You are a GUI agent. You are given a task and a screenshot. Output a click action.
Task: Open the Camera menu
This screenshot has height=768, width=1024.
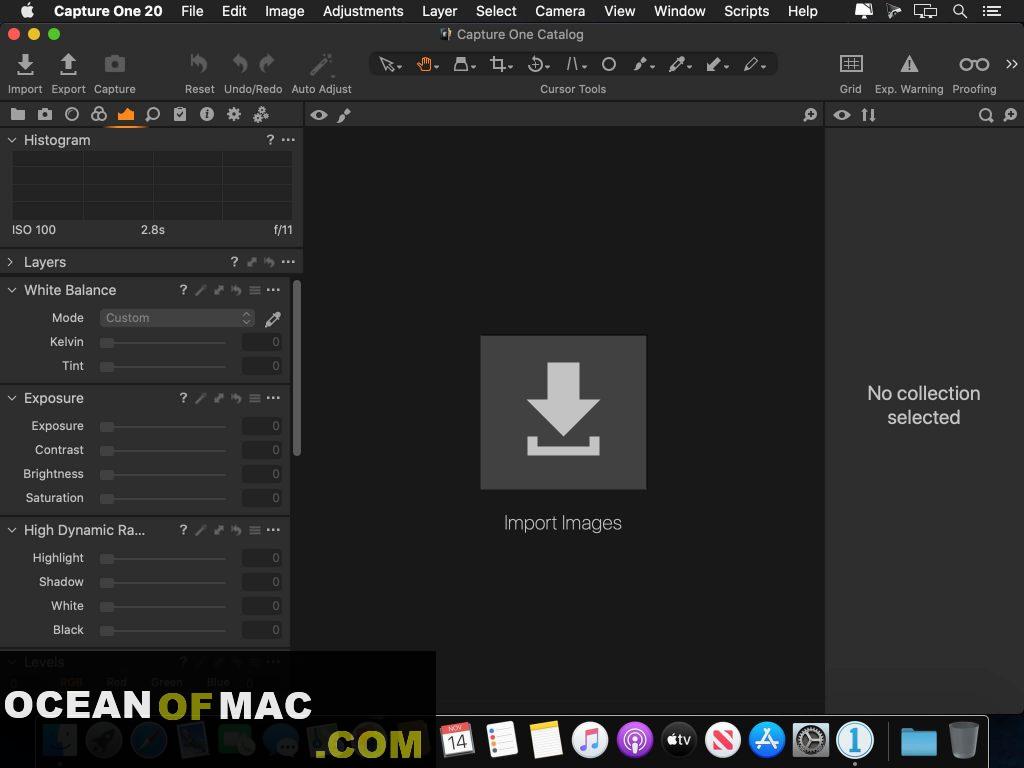pos(560,11)
